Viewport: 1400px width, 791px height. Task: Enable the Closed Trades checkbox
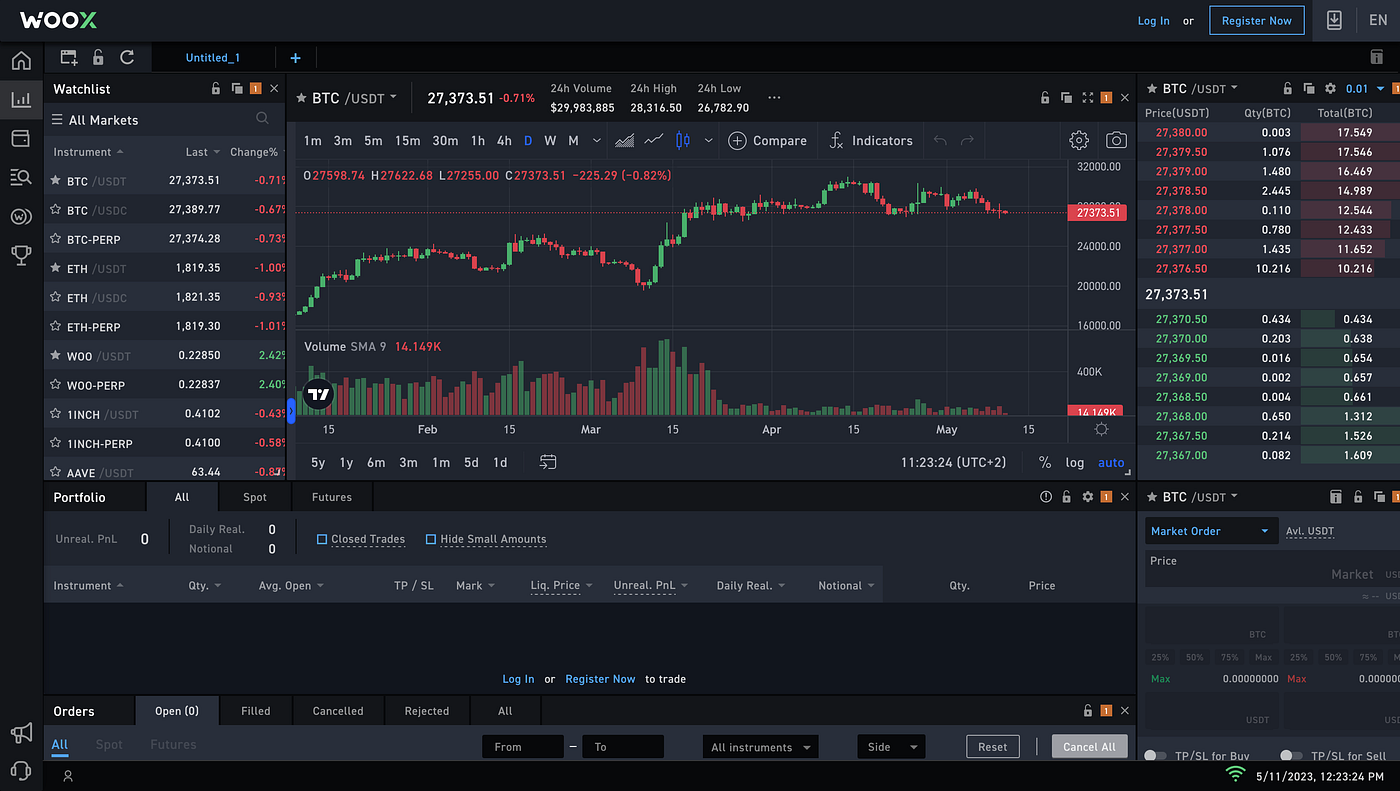tap(322, 539)
